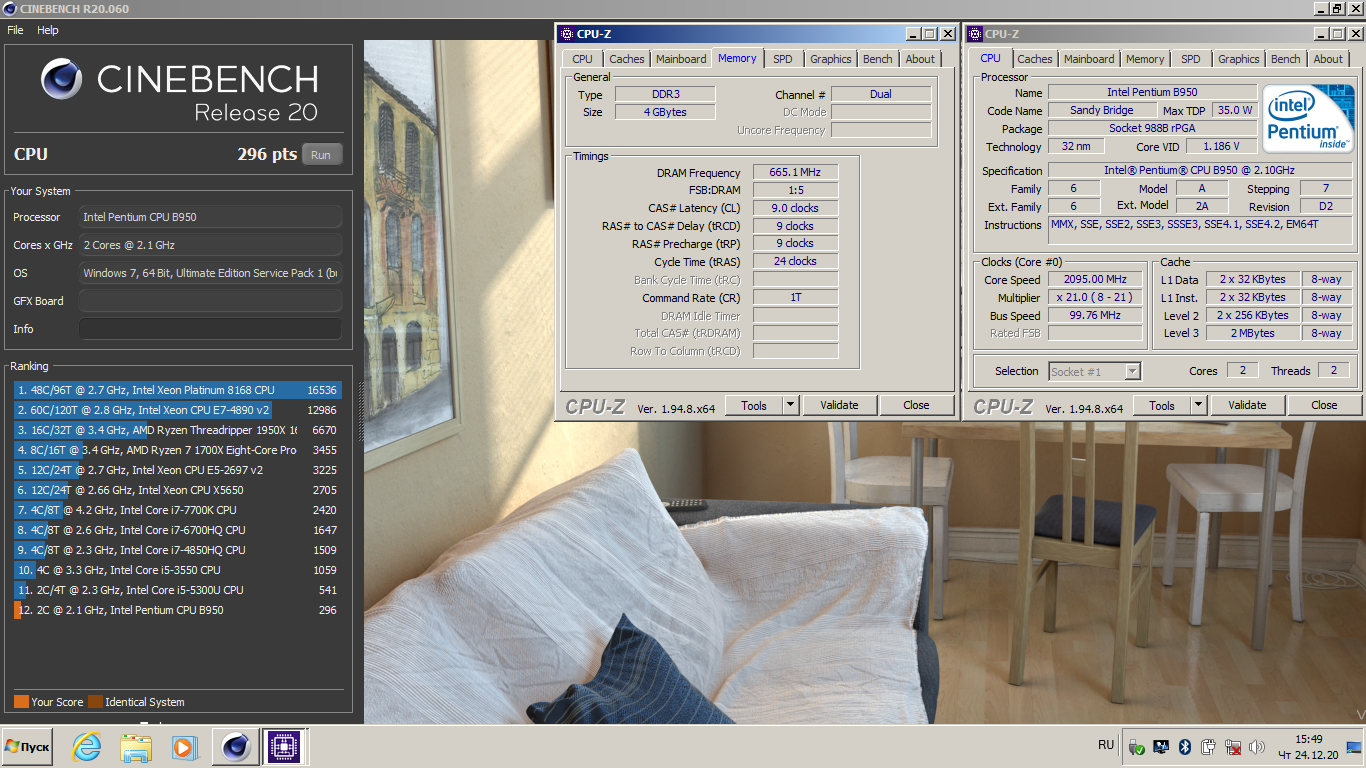Open the Пуск Start menu

27,747
